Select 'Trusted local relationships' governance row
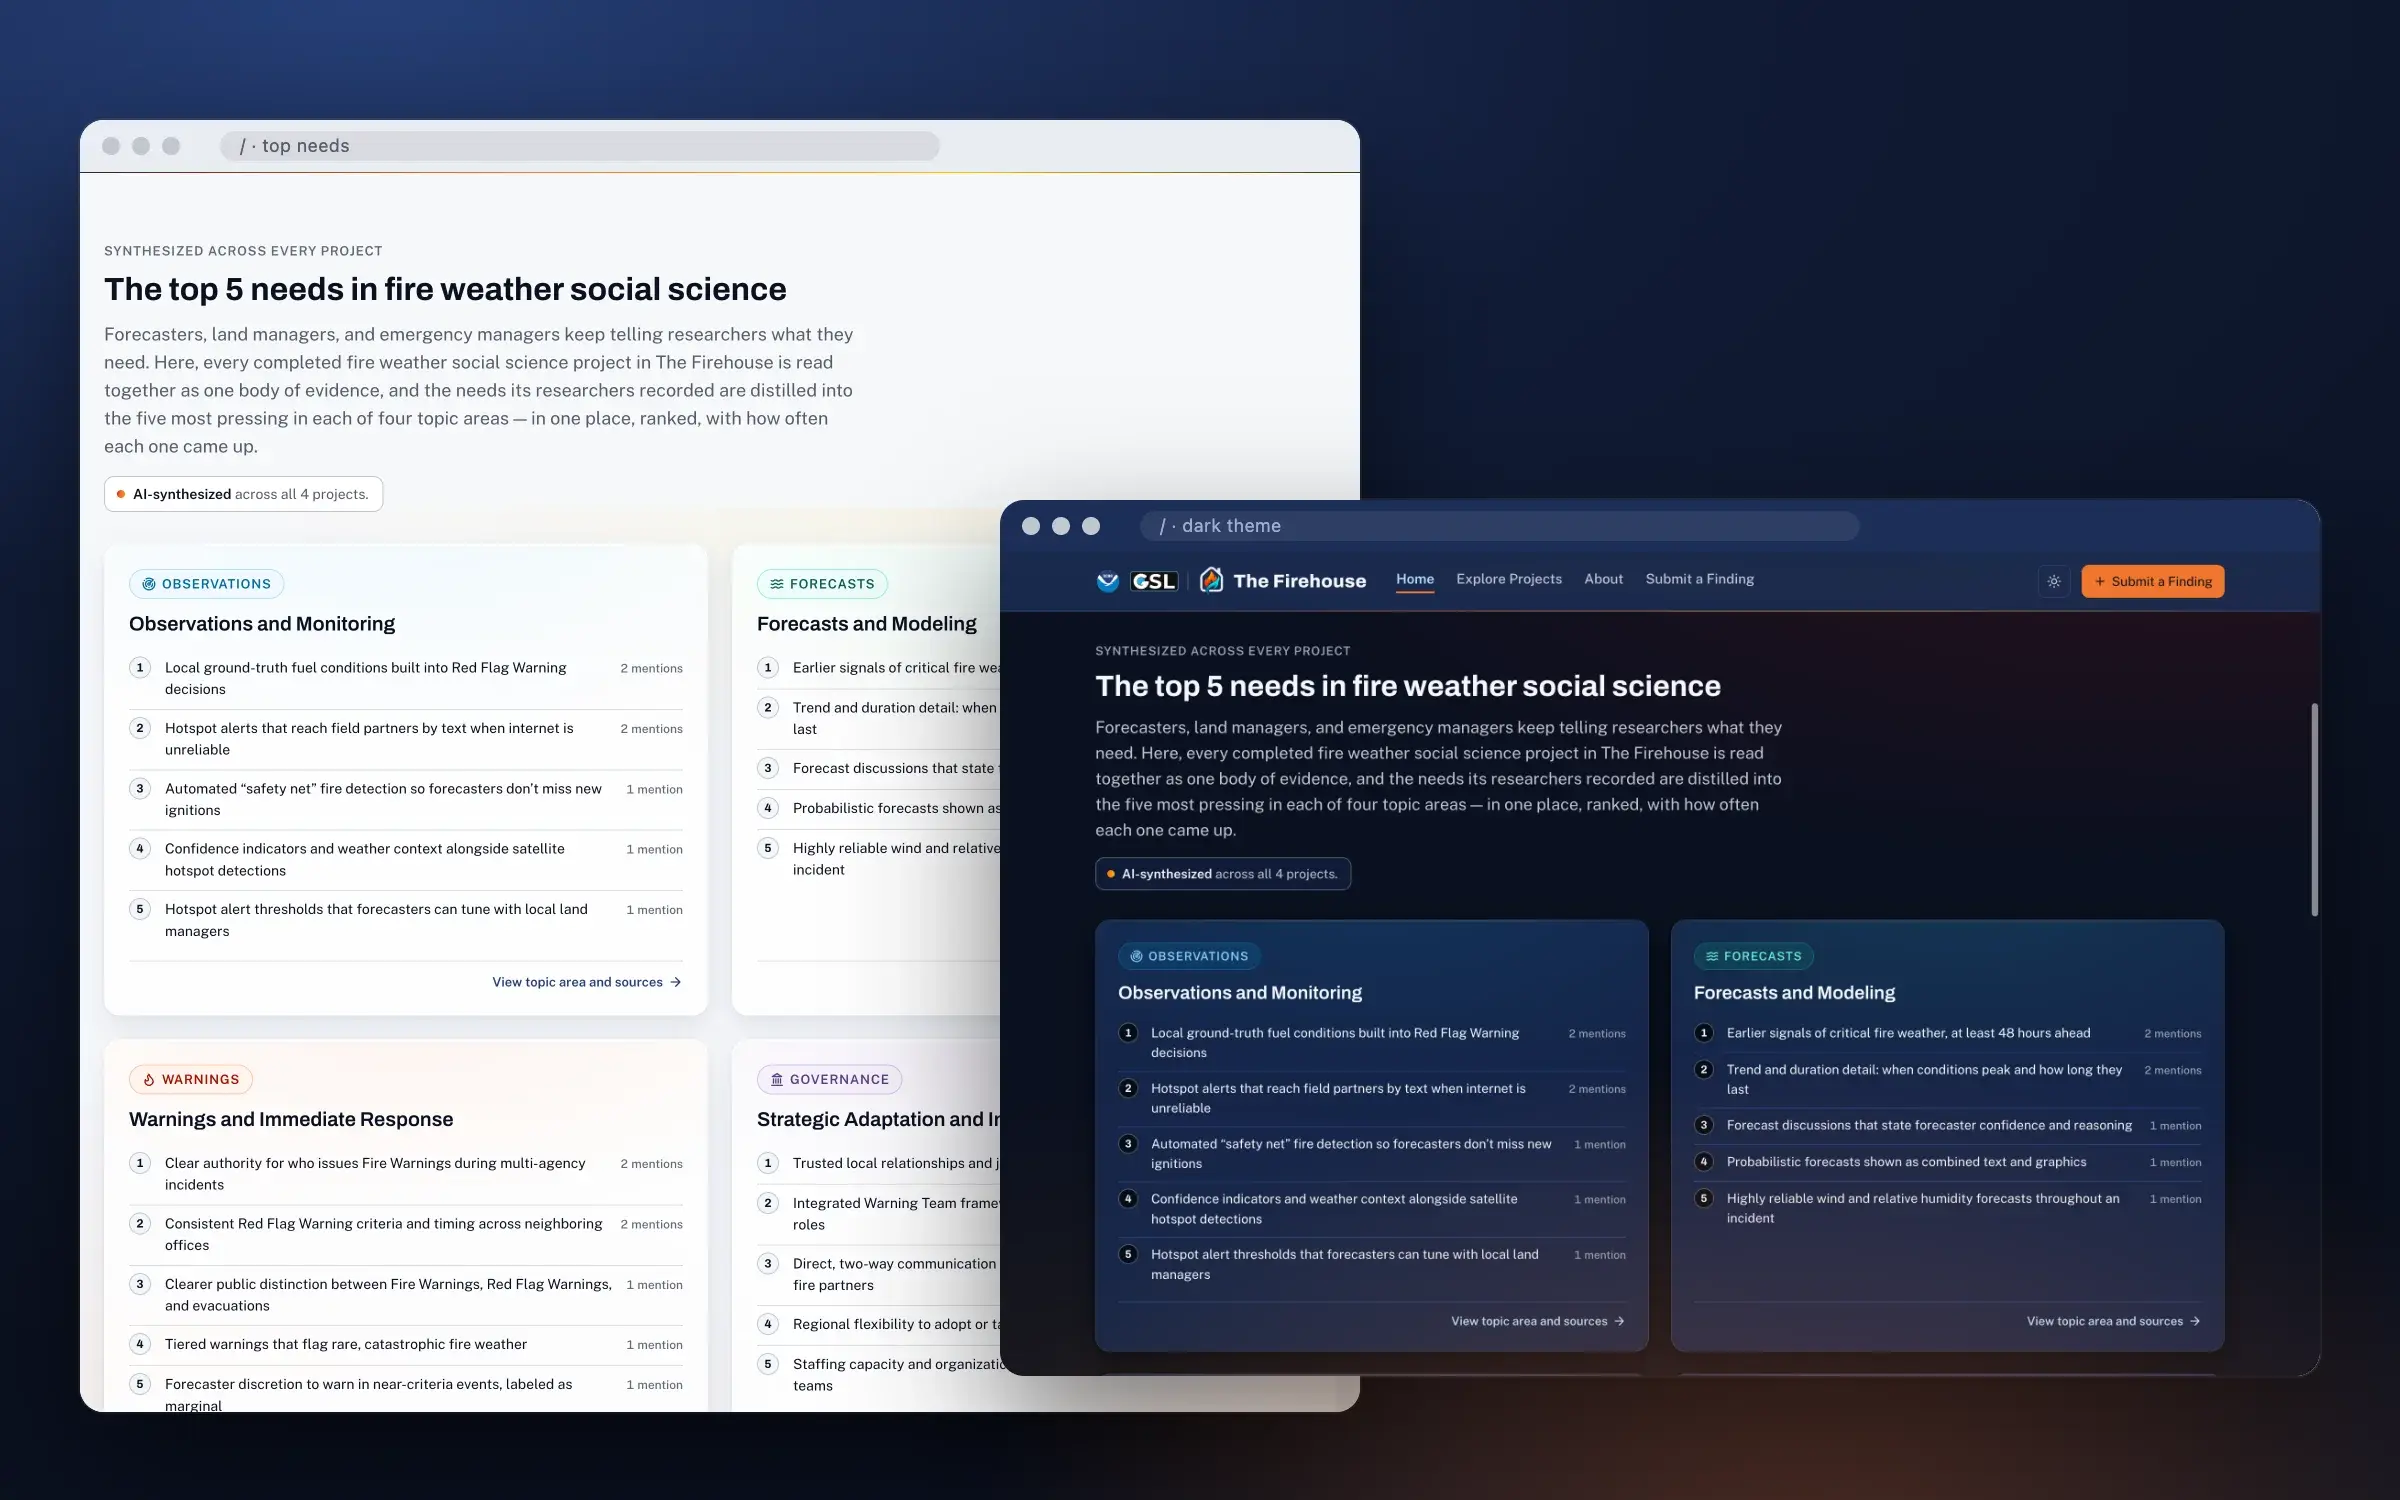 tap(878, 1163)
